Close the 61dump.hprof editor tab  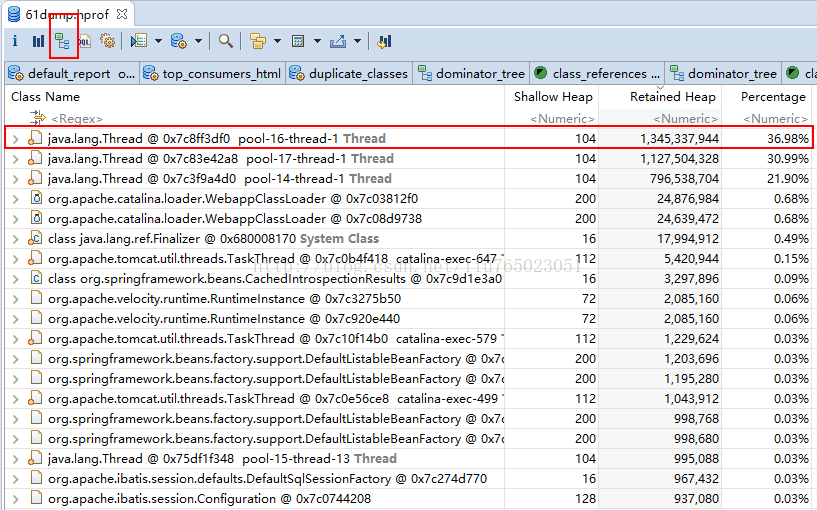tap(121, 15)
